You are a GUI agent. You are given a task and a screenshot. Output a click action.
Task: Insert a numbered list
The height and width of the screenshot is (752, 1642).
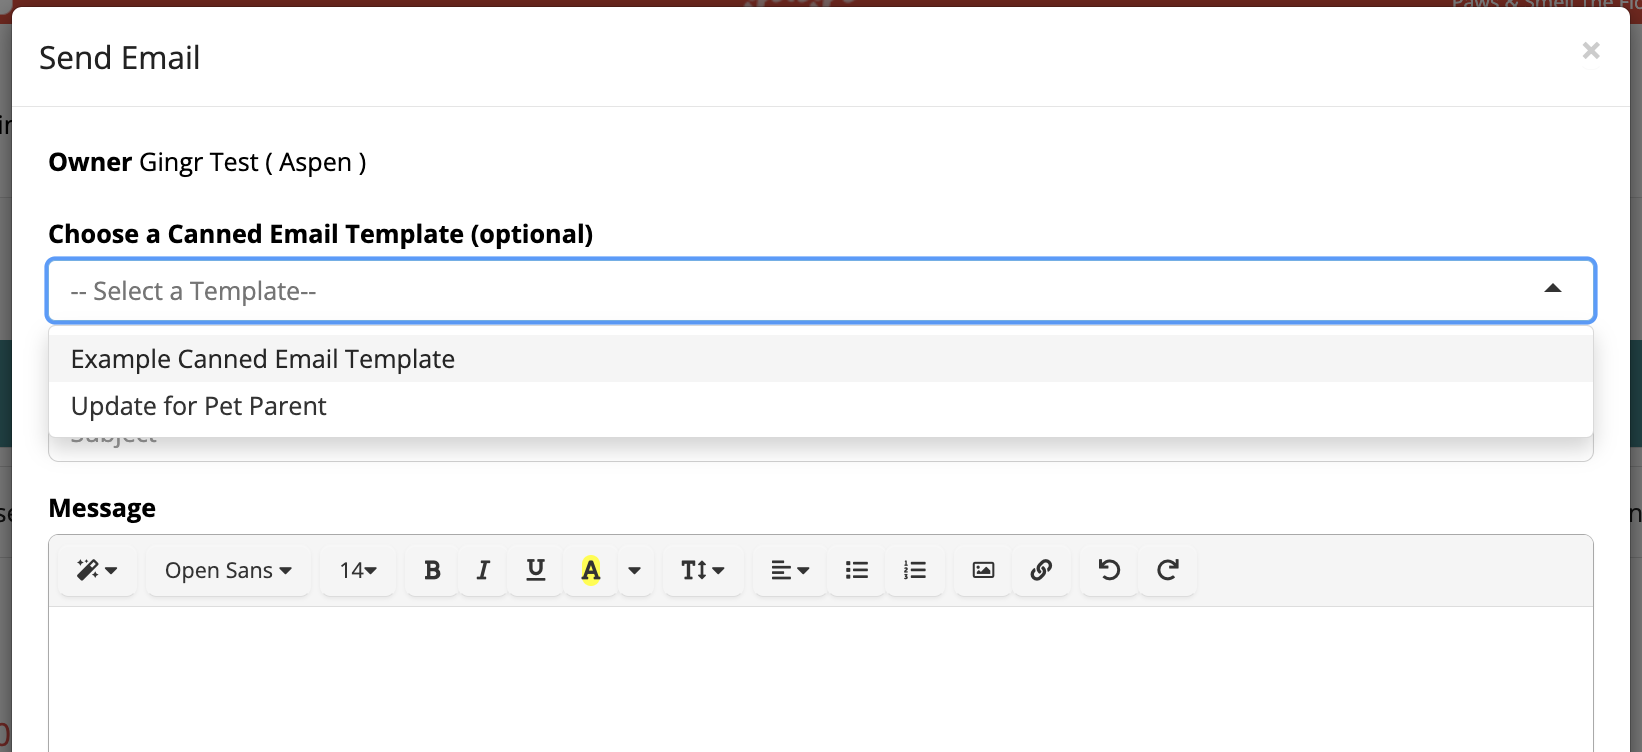(915, 570)
